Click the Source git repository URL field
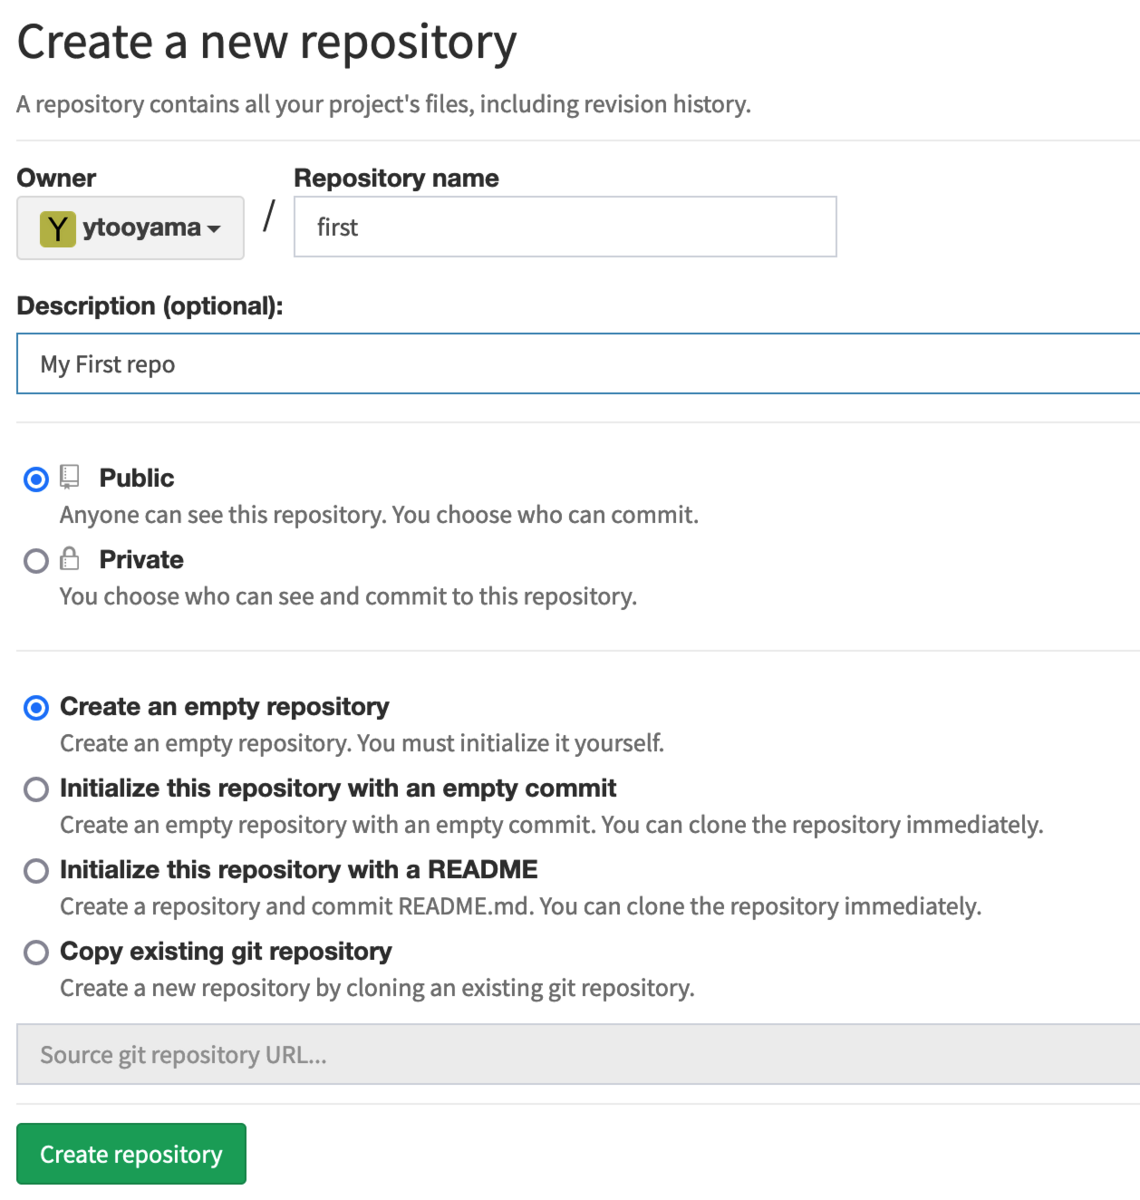1140x1200 pixels. click(x=578, y=1054)
